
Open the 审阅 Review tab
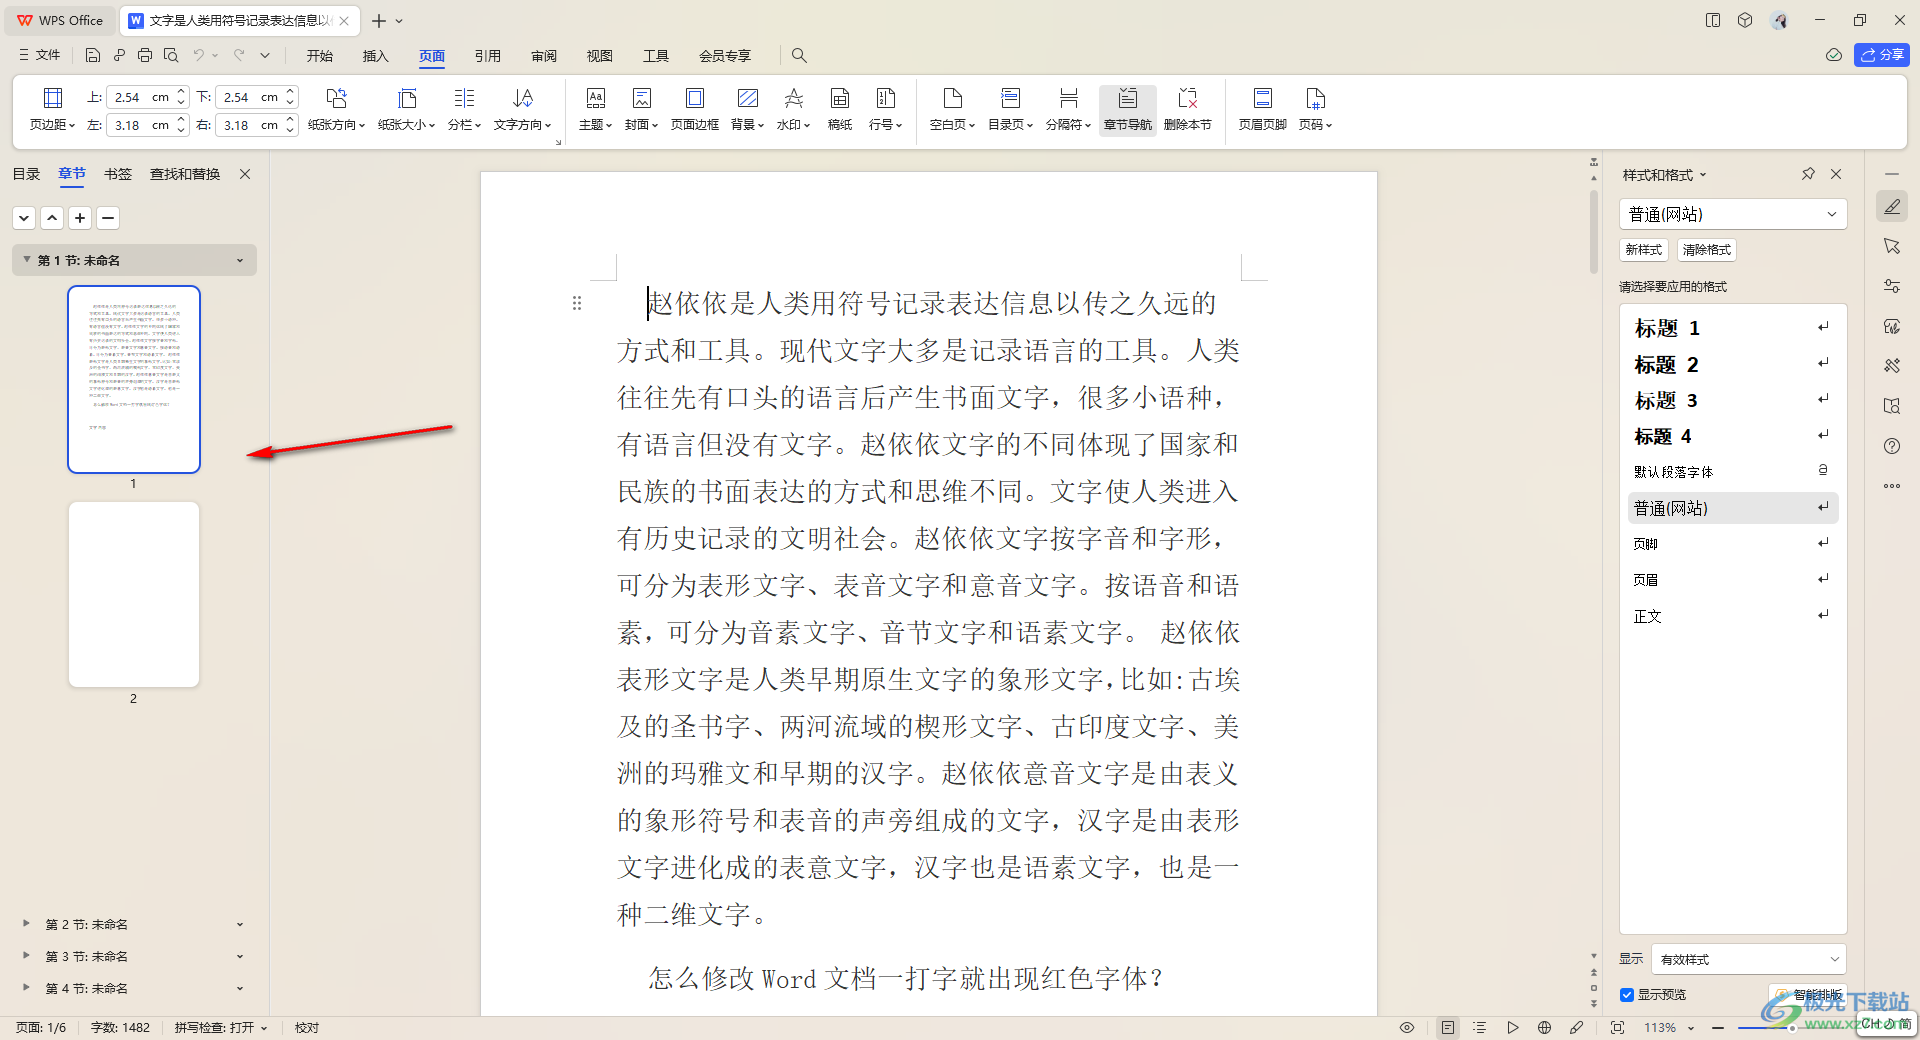pyautogui.click(x=544, y=56)
